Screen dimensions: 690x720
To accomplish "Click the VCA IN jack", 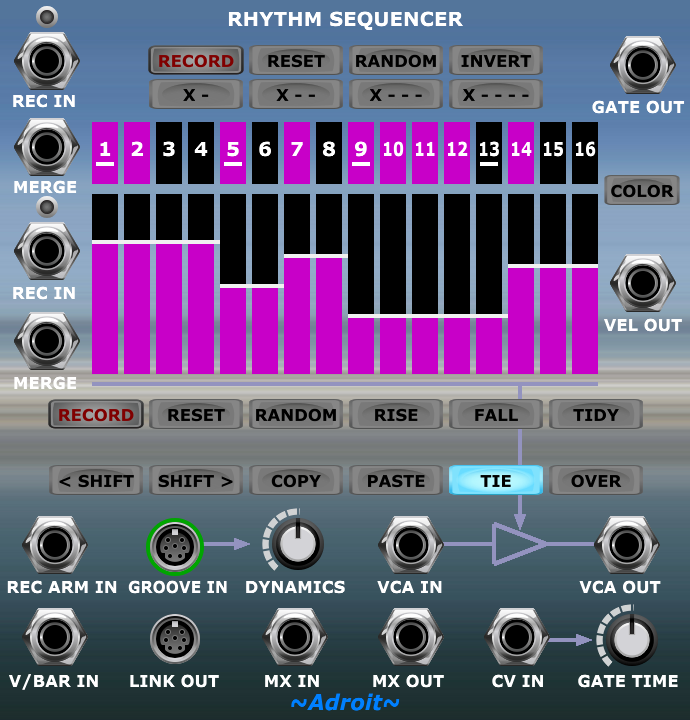I will pos(410,545).
